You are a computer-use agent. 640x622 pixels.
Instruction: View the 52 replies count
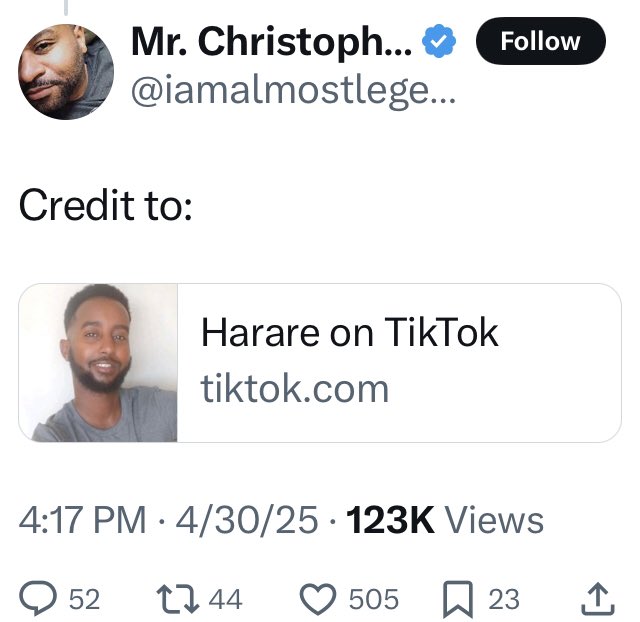tap(84, 599)
